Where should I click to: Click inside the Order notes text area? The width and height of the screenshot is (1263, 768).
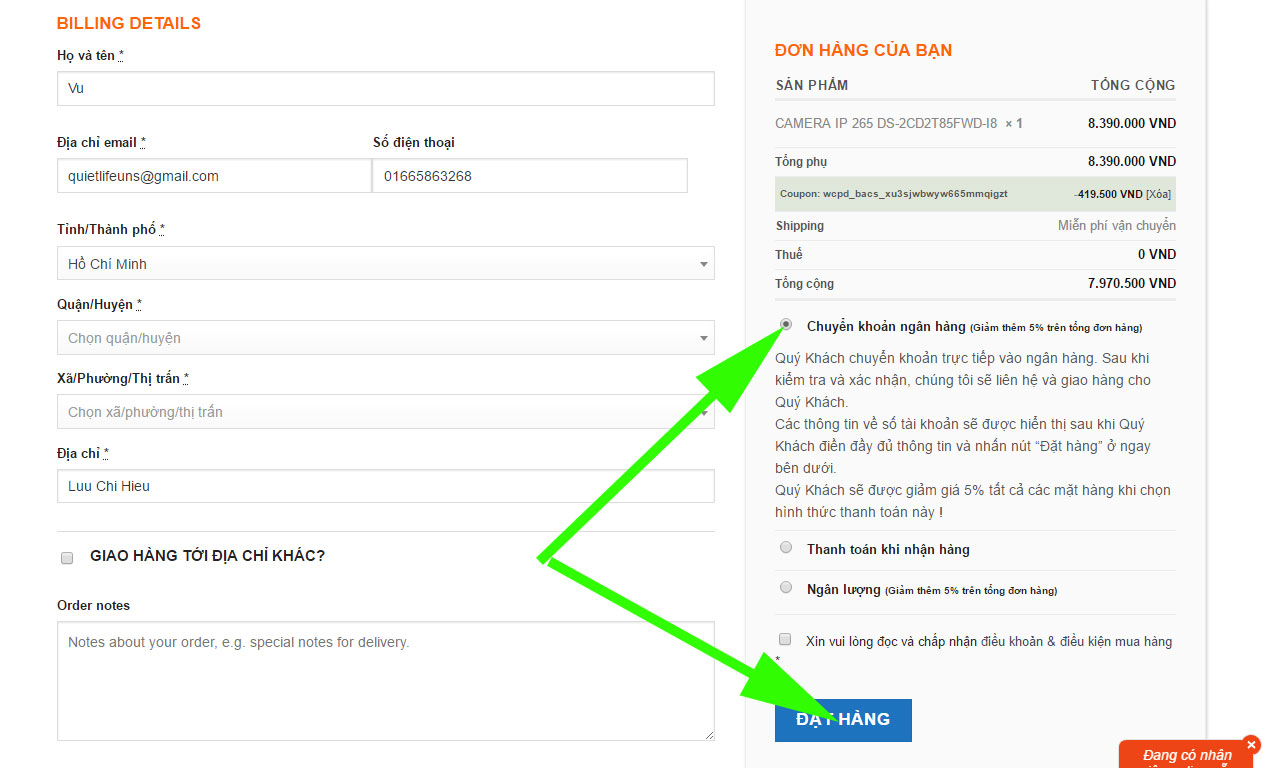coord(385,680)
